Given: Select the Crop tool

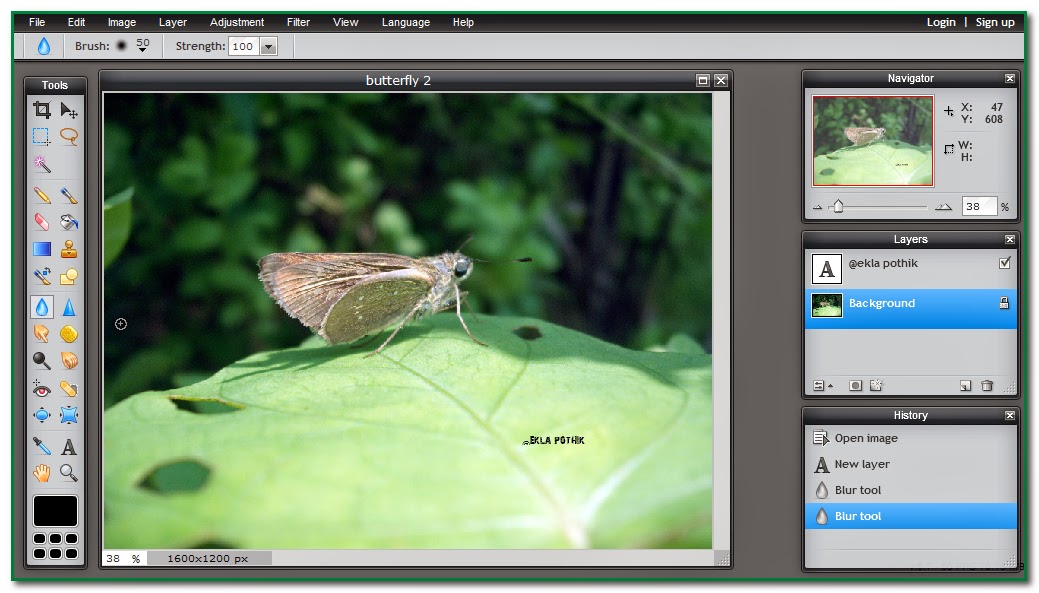Looking at the screenshot, I should point(42,110).
